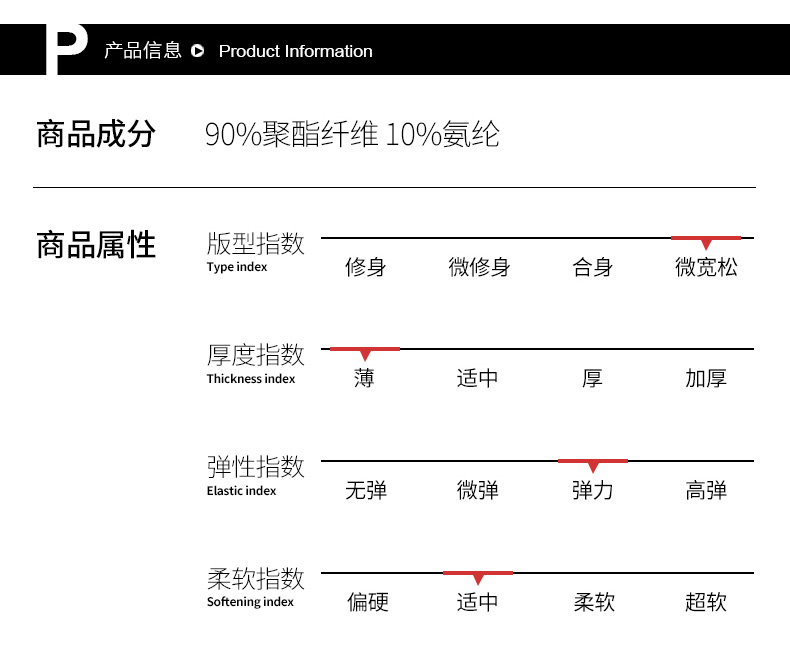This screenshot has width=790, height=652.
Task: Pick the 薄 thickness option
Action: pos(364,379)
